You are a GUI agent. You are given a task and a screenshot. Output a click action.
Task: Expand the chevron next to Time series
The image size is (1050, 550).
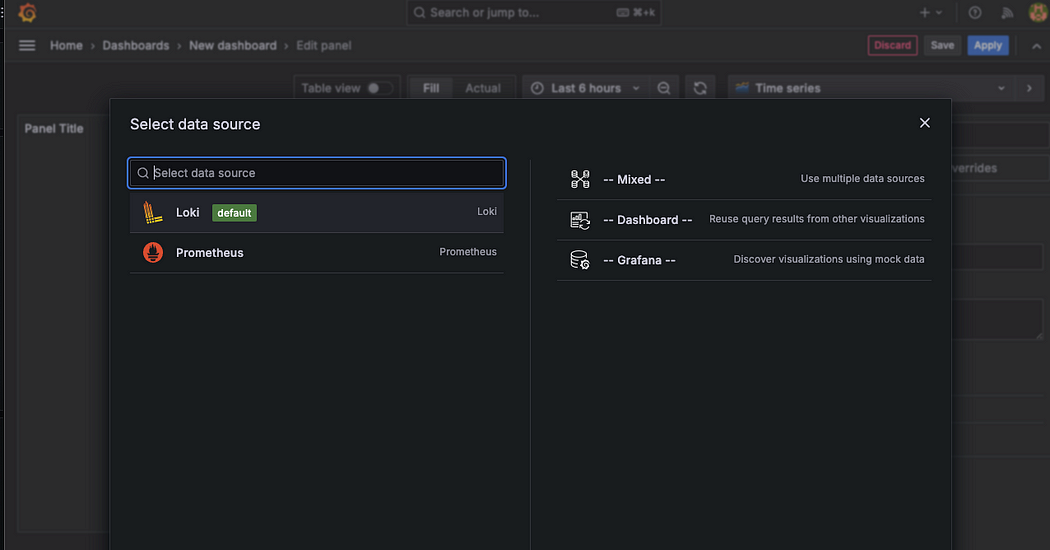click(1029, 88)
